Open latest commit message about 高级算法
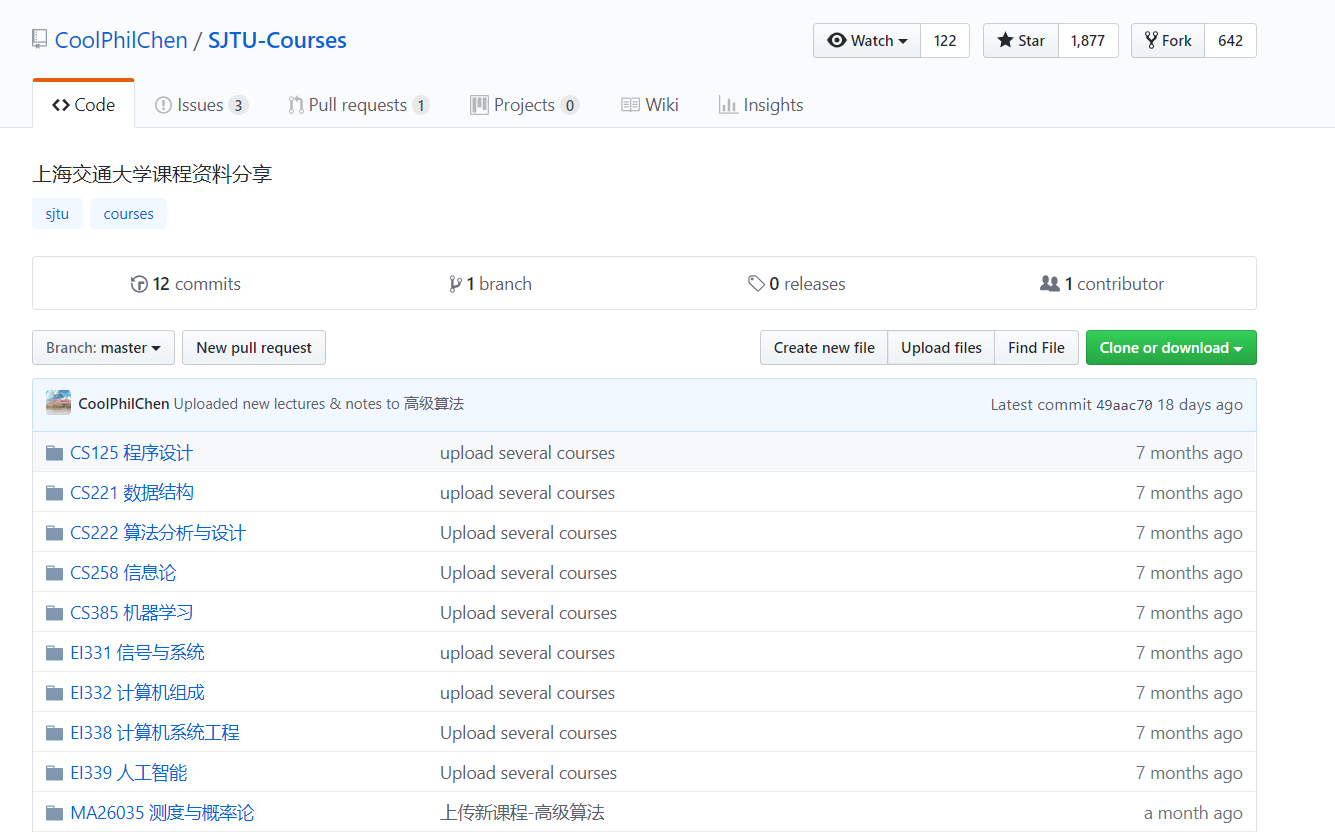The height and width of the screenshot is (832, 1335). click(319, 404)
